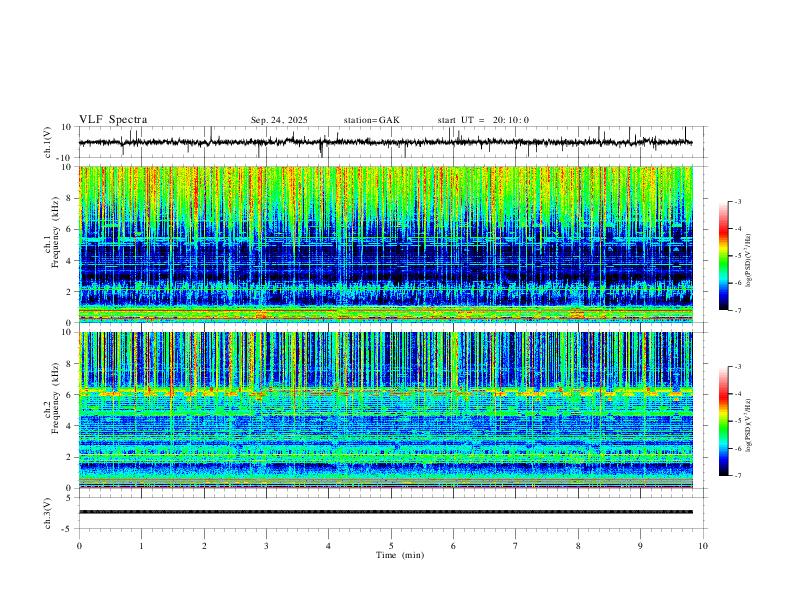The width and height of the screenshot is (792, 612).
Task: Click the "2" kHz label on ch.2 spectrogram
Action: (x=70, y=457)
